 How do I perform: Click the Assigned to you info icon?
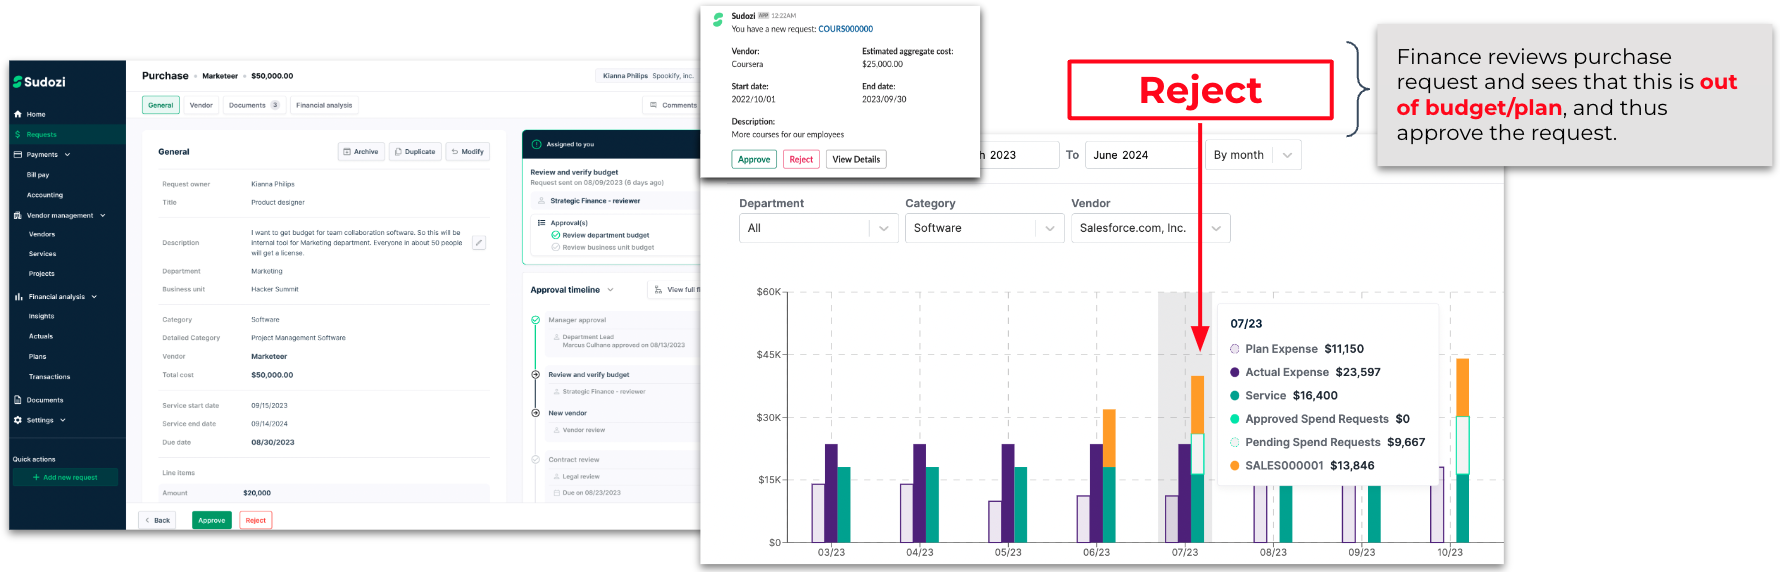coord(536,144)
